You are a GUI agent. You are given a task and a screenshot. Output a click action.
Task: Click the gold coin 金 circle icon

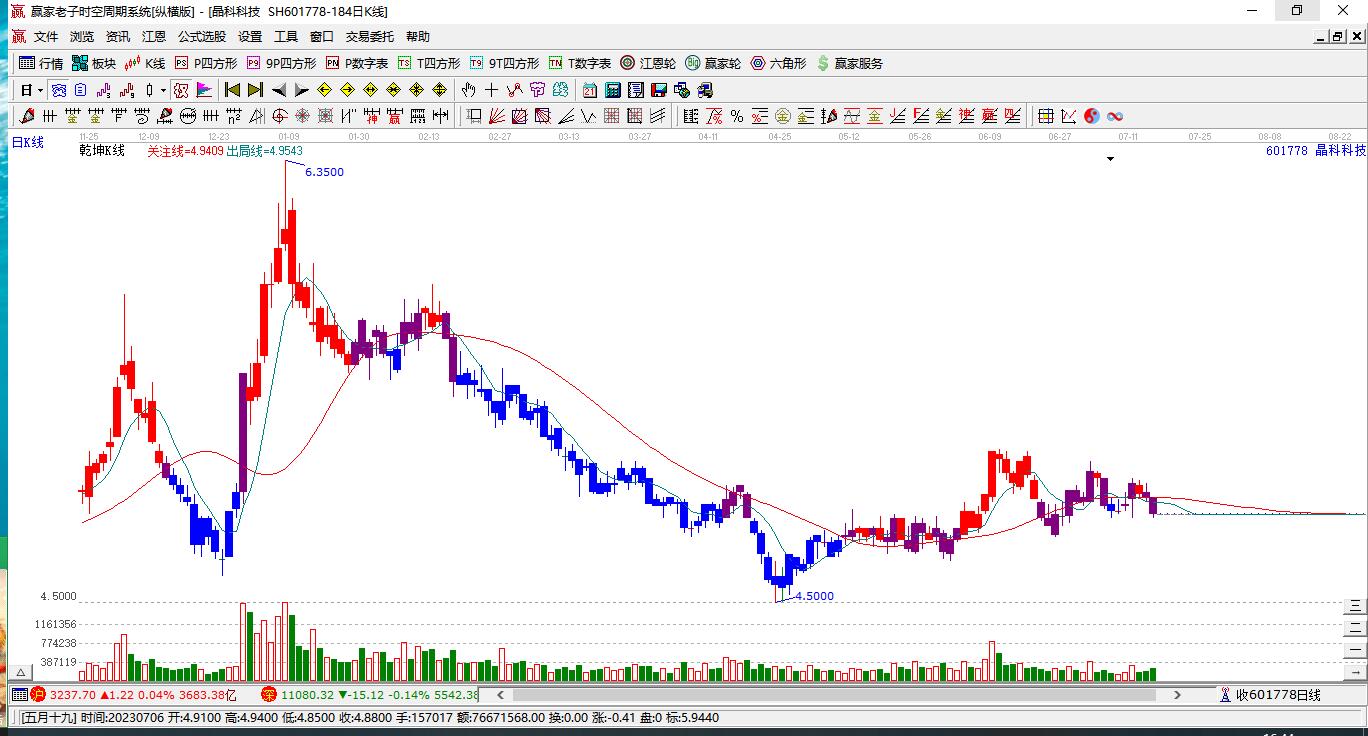click(x=783, y=116)
